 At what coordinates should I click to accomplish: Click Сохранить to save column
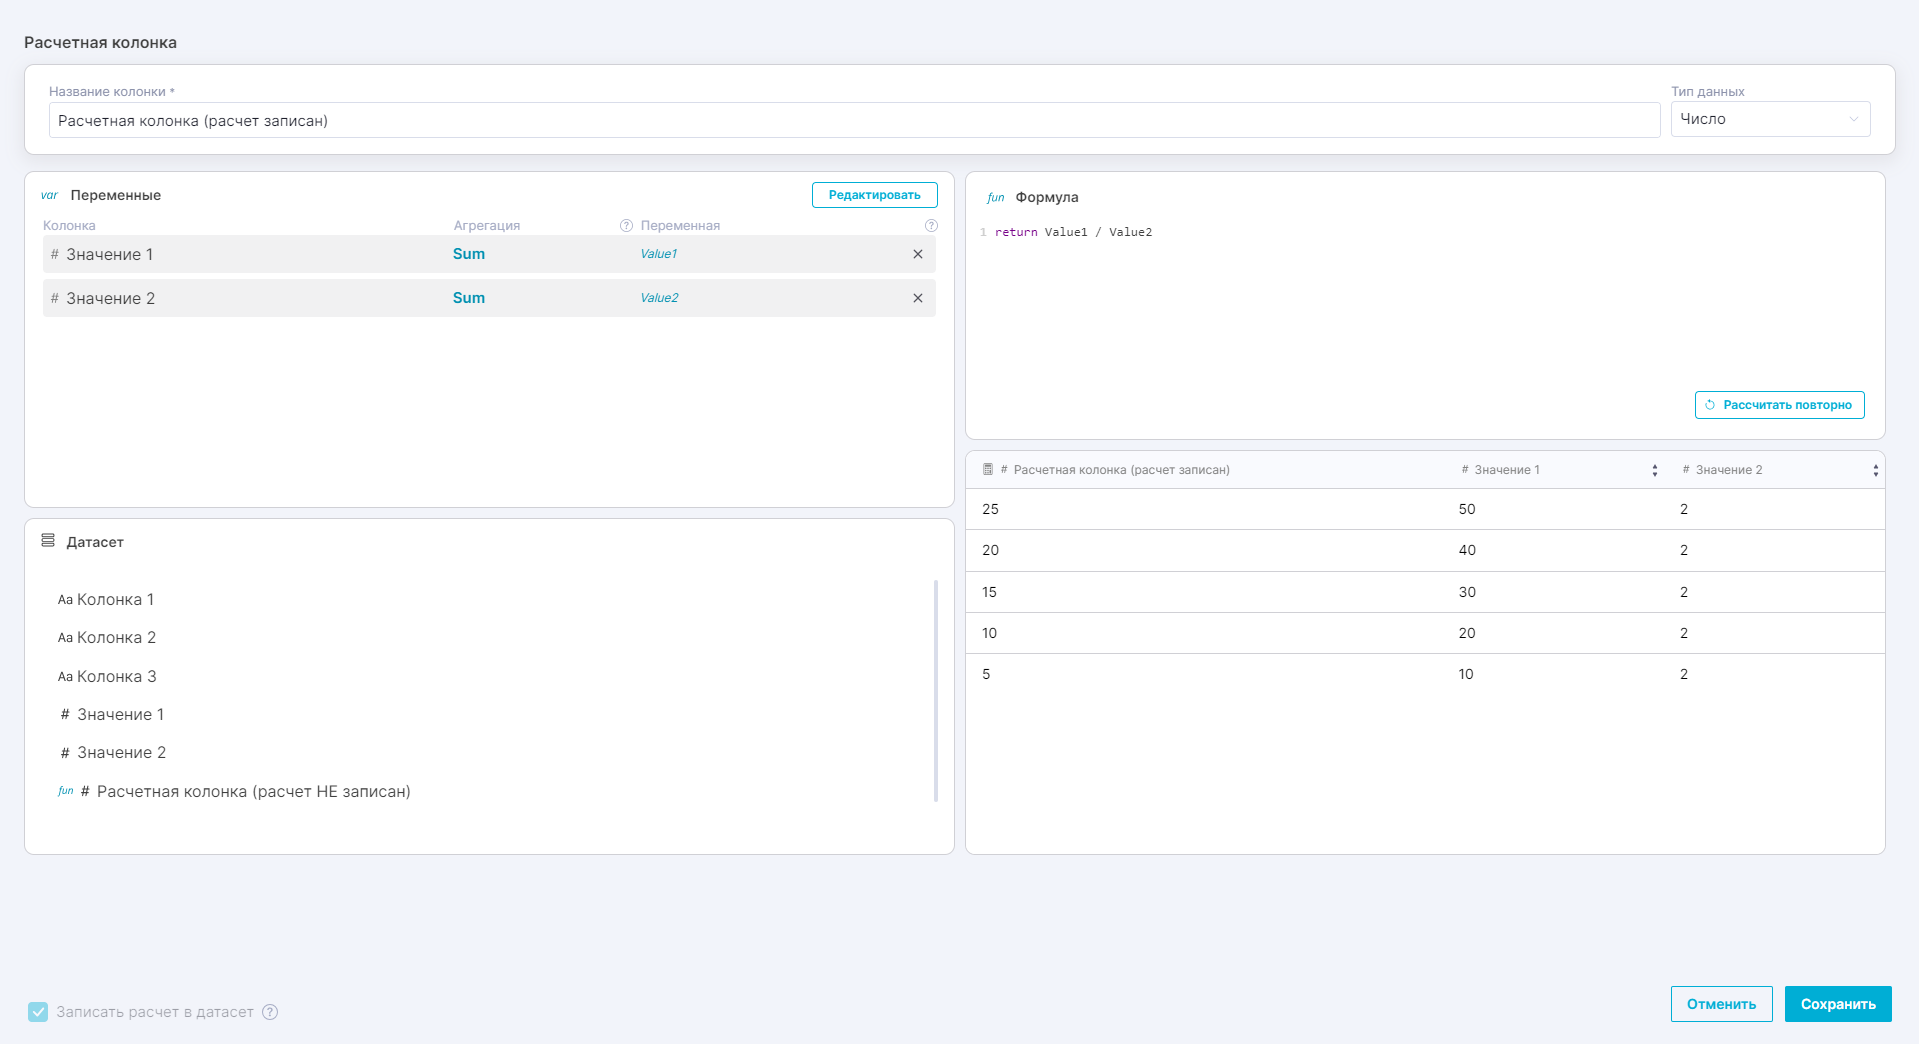(1837, 1004)
